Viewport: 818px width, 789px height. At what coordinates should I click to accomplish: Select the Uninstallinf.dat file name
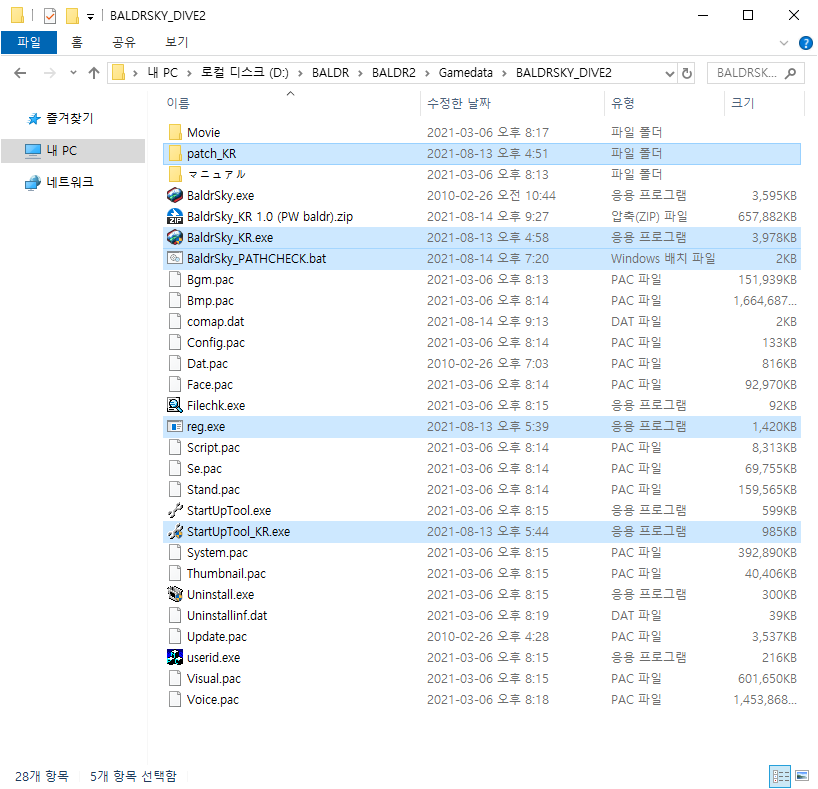click(227, 615)
